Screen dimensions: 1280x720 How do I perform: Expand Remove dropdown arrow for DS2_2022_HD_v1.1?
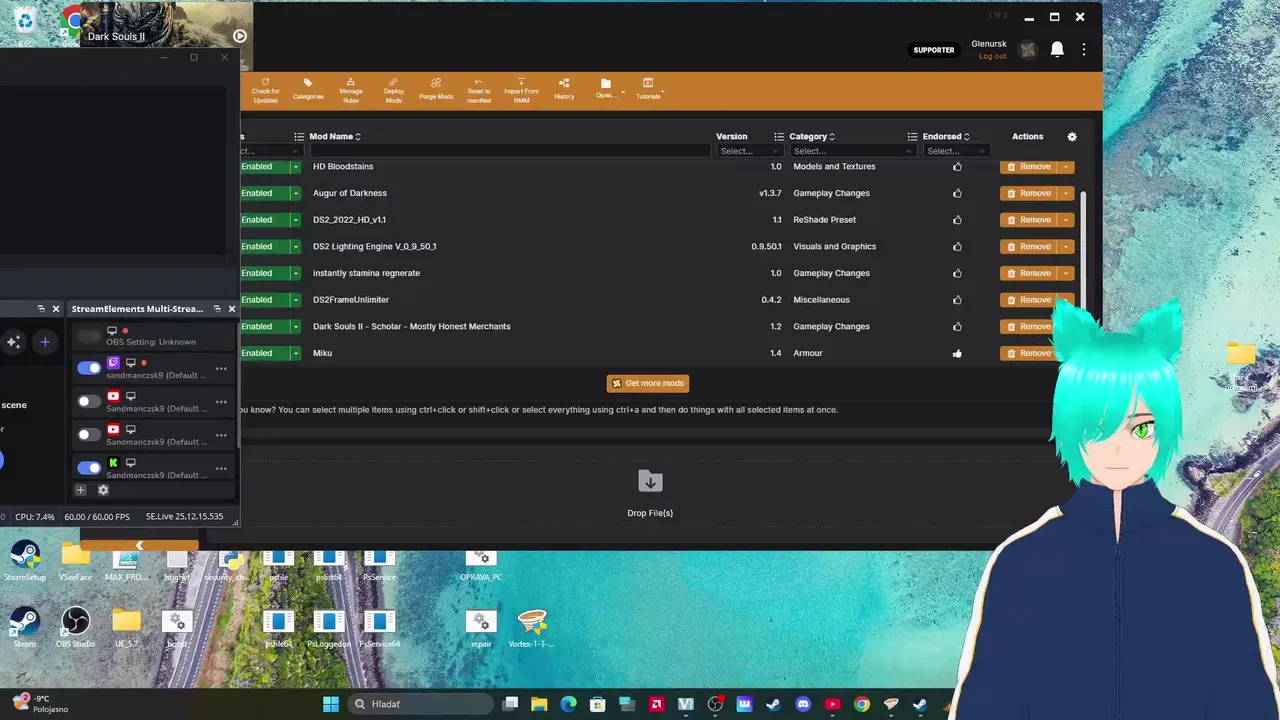pyautogui.click(x=1067, y=220)
